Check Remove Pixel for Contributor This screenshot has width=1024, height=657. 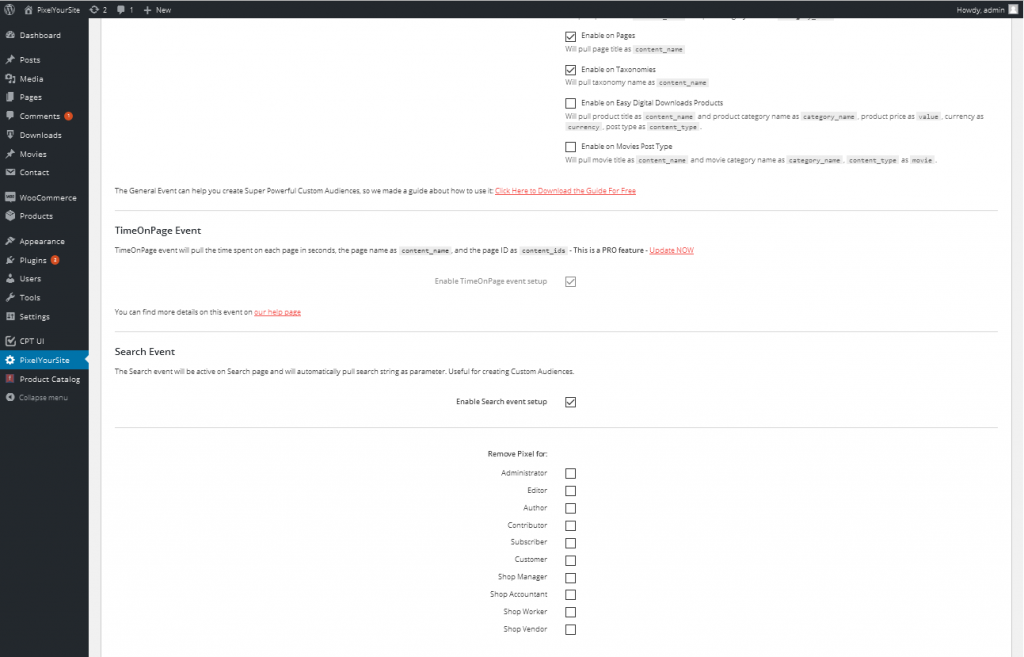570,525
